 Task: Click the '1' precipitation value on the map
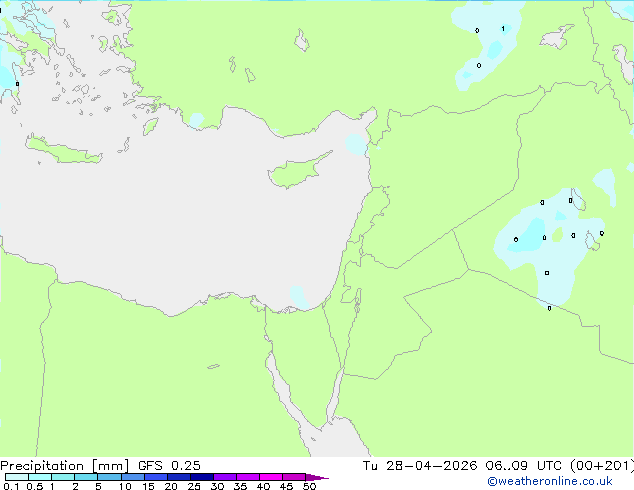(x=503, y=29)
